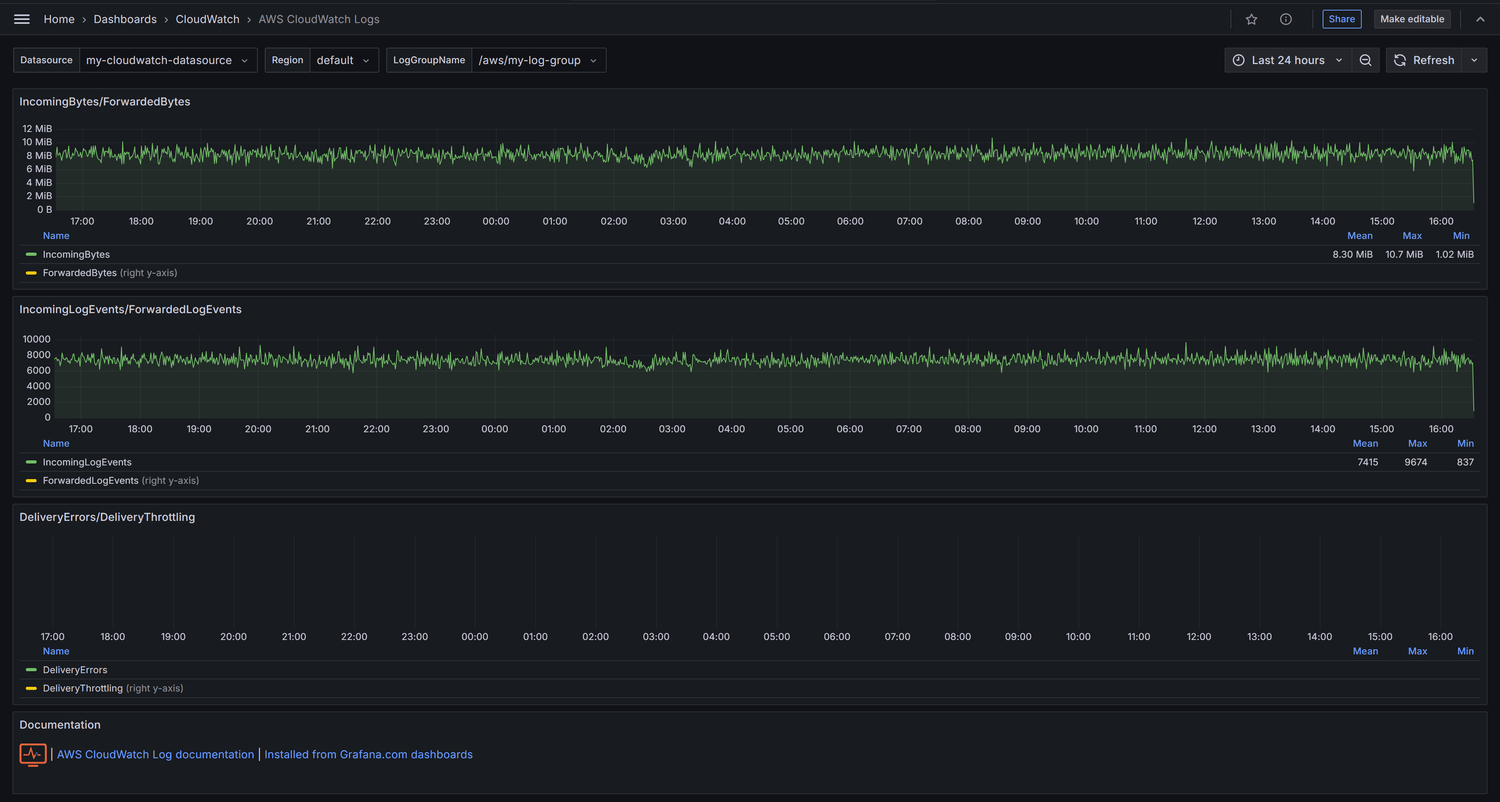Screen dimensions: 1500x802
Task: Click the orange monitor icon in Documentation
Action: point(33,754)
